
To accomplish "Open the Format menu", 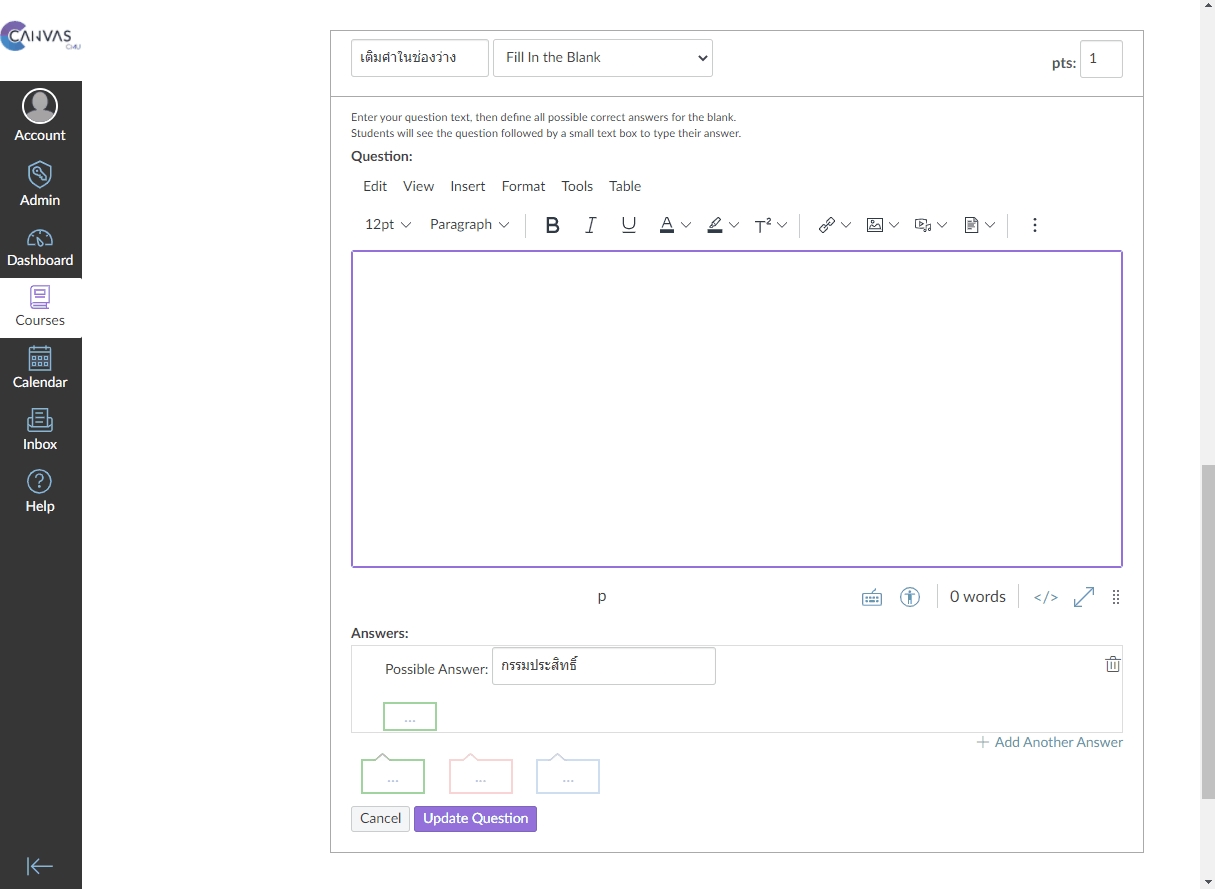I will click(523, 186).
